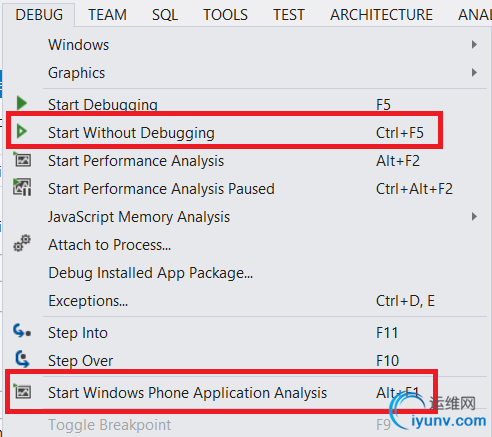Click the green Start Debugging play icon
The height and width of the screenshot is (437, 492).
22,103
